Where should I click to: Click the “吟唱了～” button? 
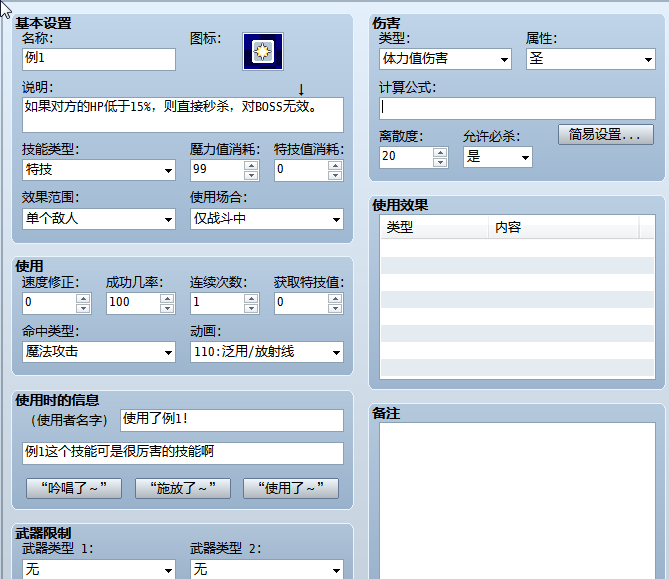(x=74, y=488)
